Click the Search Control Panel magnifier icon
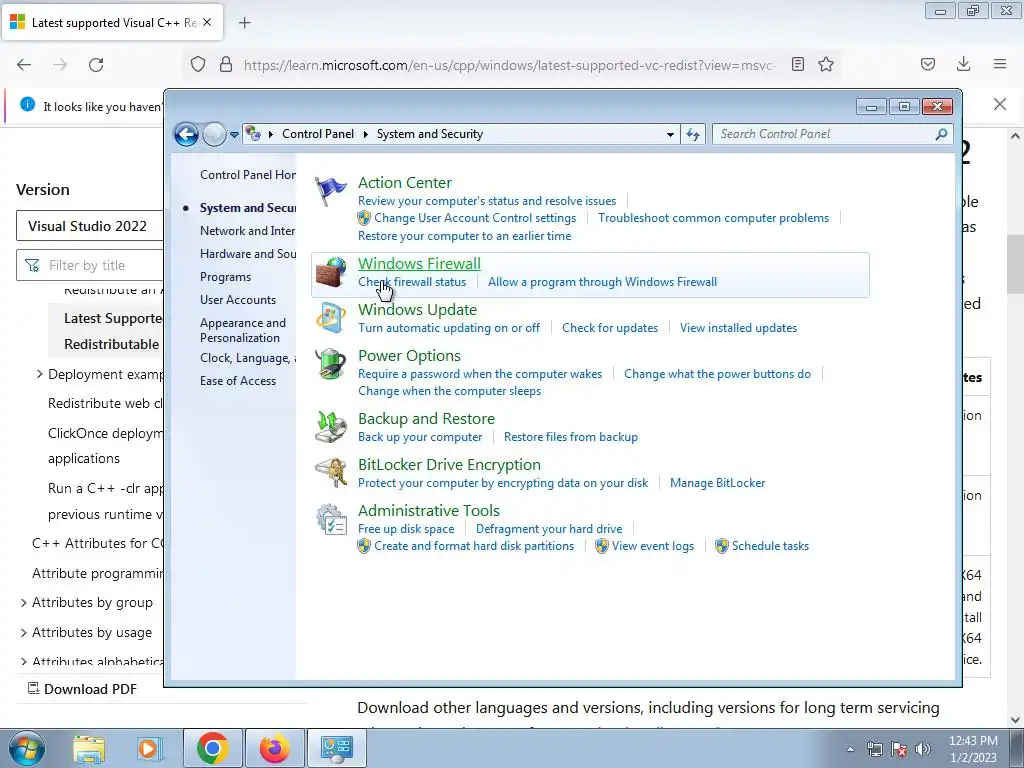 (941, 134)
